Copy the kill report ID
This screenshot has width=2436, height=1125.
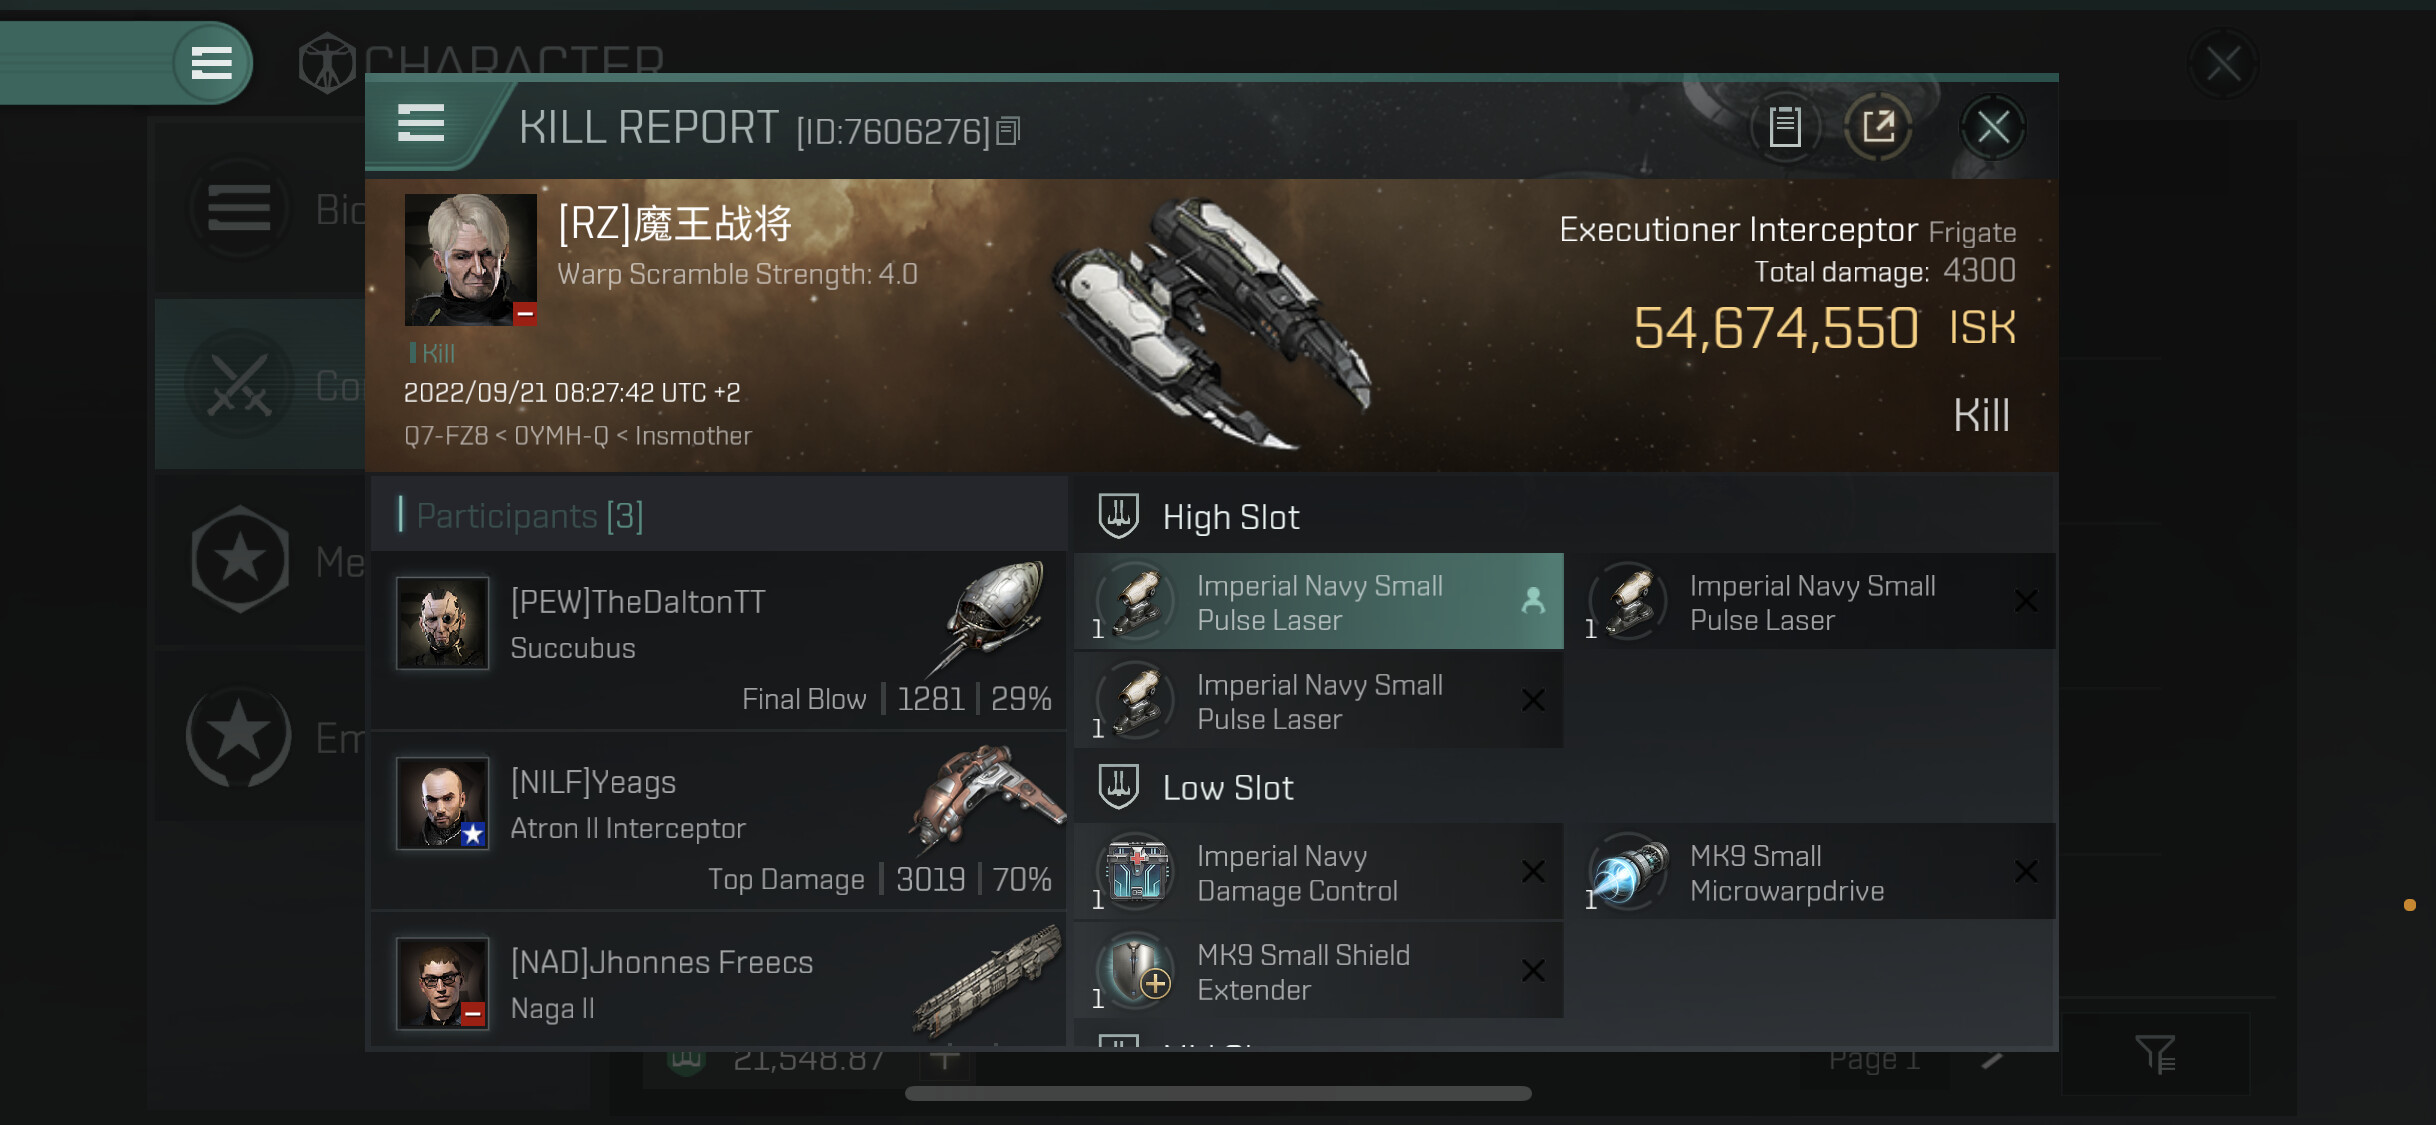click(x=1009, y=131)
